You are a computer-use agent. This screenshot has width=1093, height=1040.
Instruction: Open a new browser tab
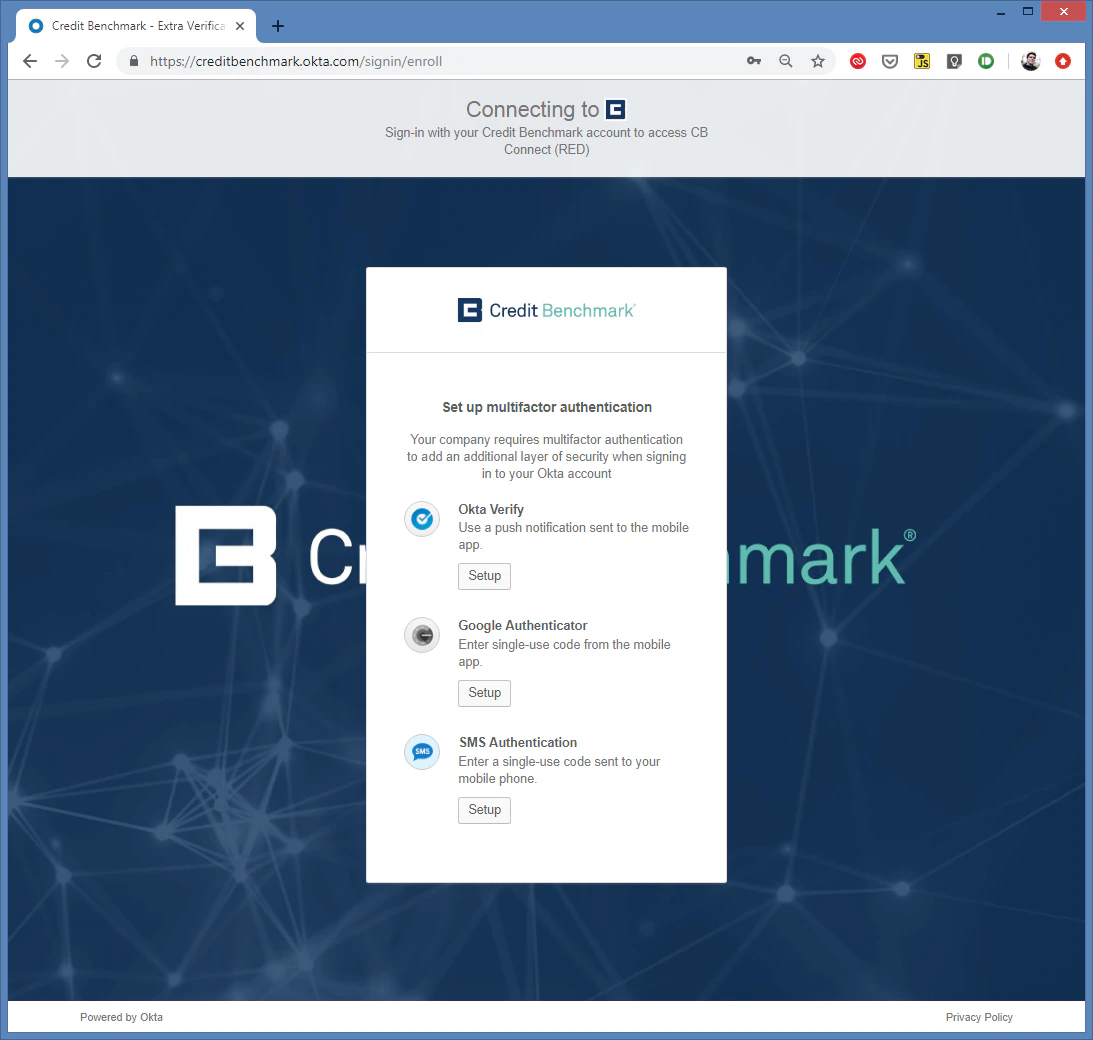point(277,26)
